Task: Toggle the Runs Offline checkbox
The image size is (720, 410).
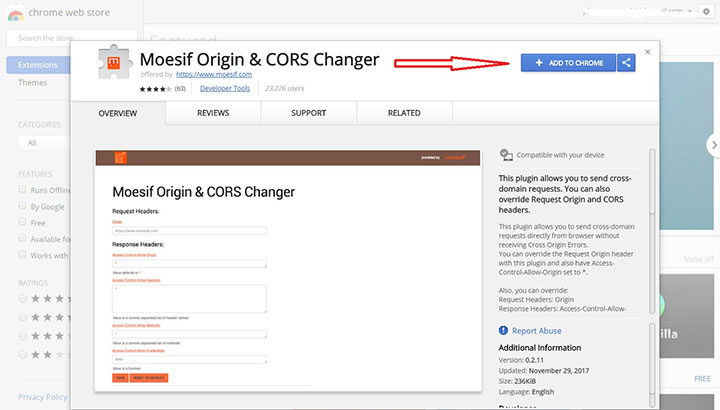Action: point(22,189)
